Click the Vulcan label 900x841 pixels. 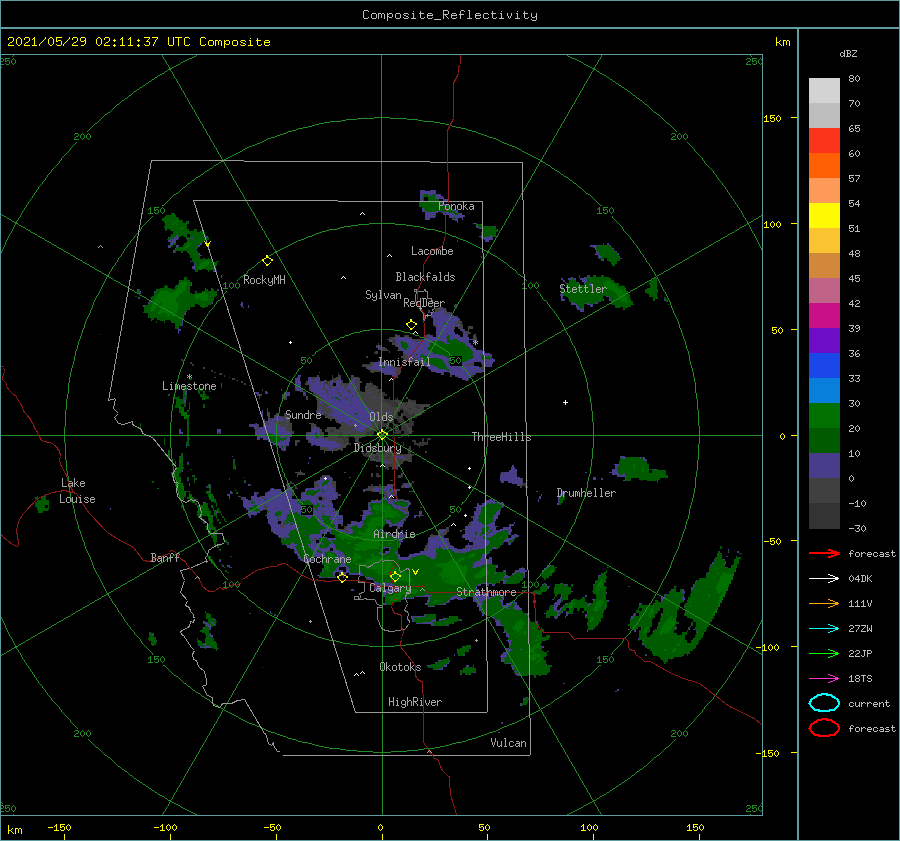point(509,743)
